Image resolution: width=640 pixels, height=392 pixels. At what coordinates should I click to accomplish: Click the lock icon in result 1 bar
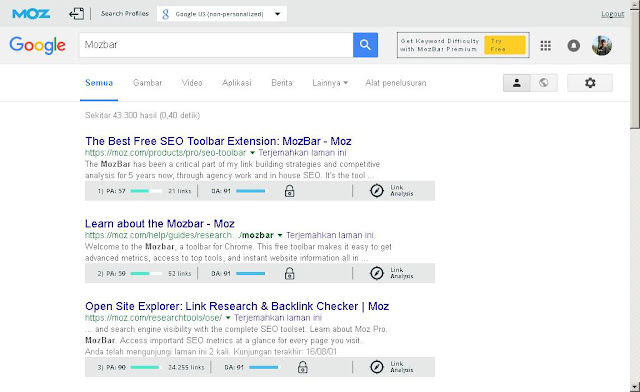[x=289, y=191]
